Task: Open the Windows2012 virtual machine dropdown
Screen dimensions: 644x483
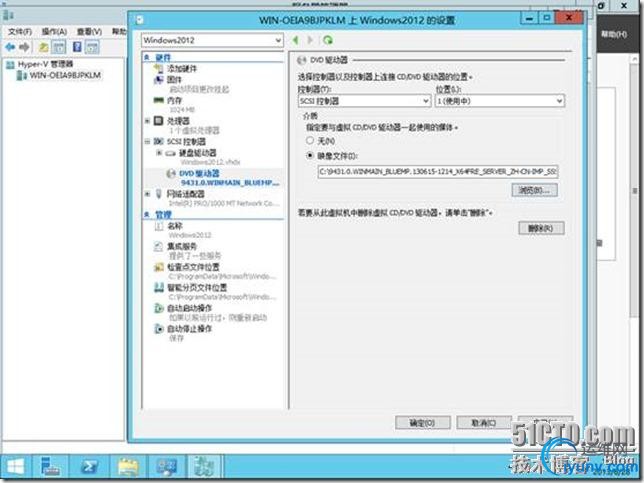Action: point(212,40)
